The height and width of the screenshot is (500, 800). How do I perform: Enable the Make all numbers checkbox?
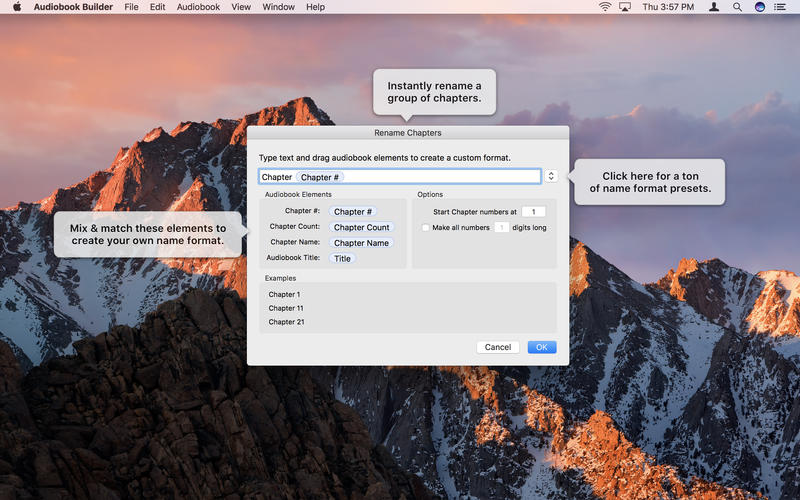point(425,228)
